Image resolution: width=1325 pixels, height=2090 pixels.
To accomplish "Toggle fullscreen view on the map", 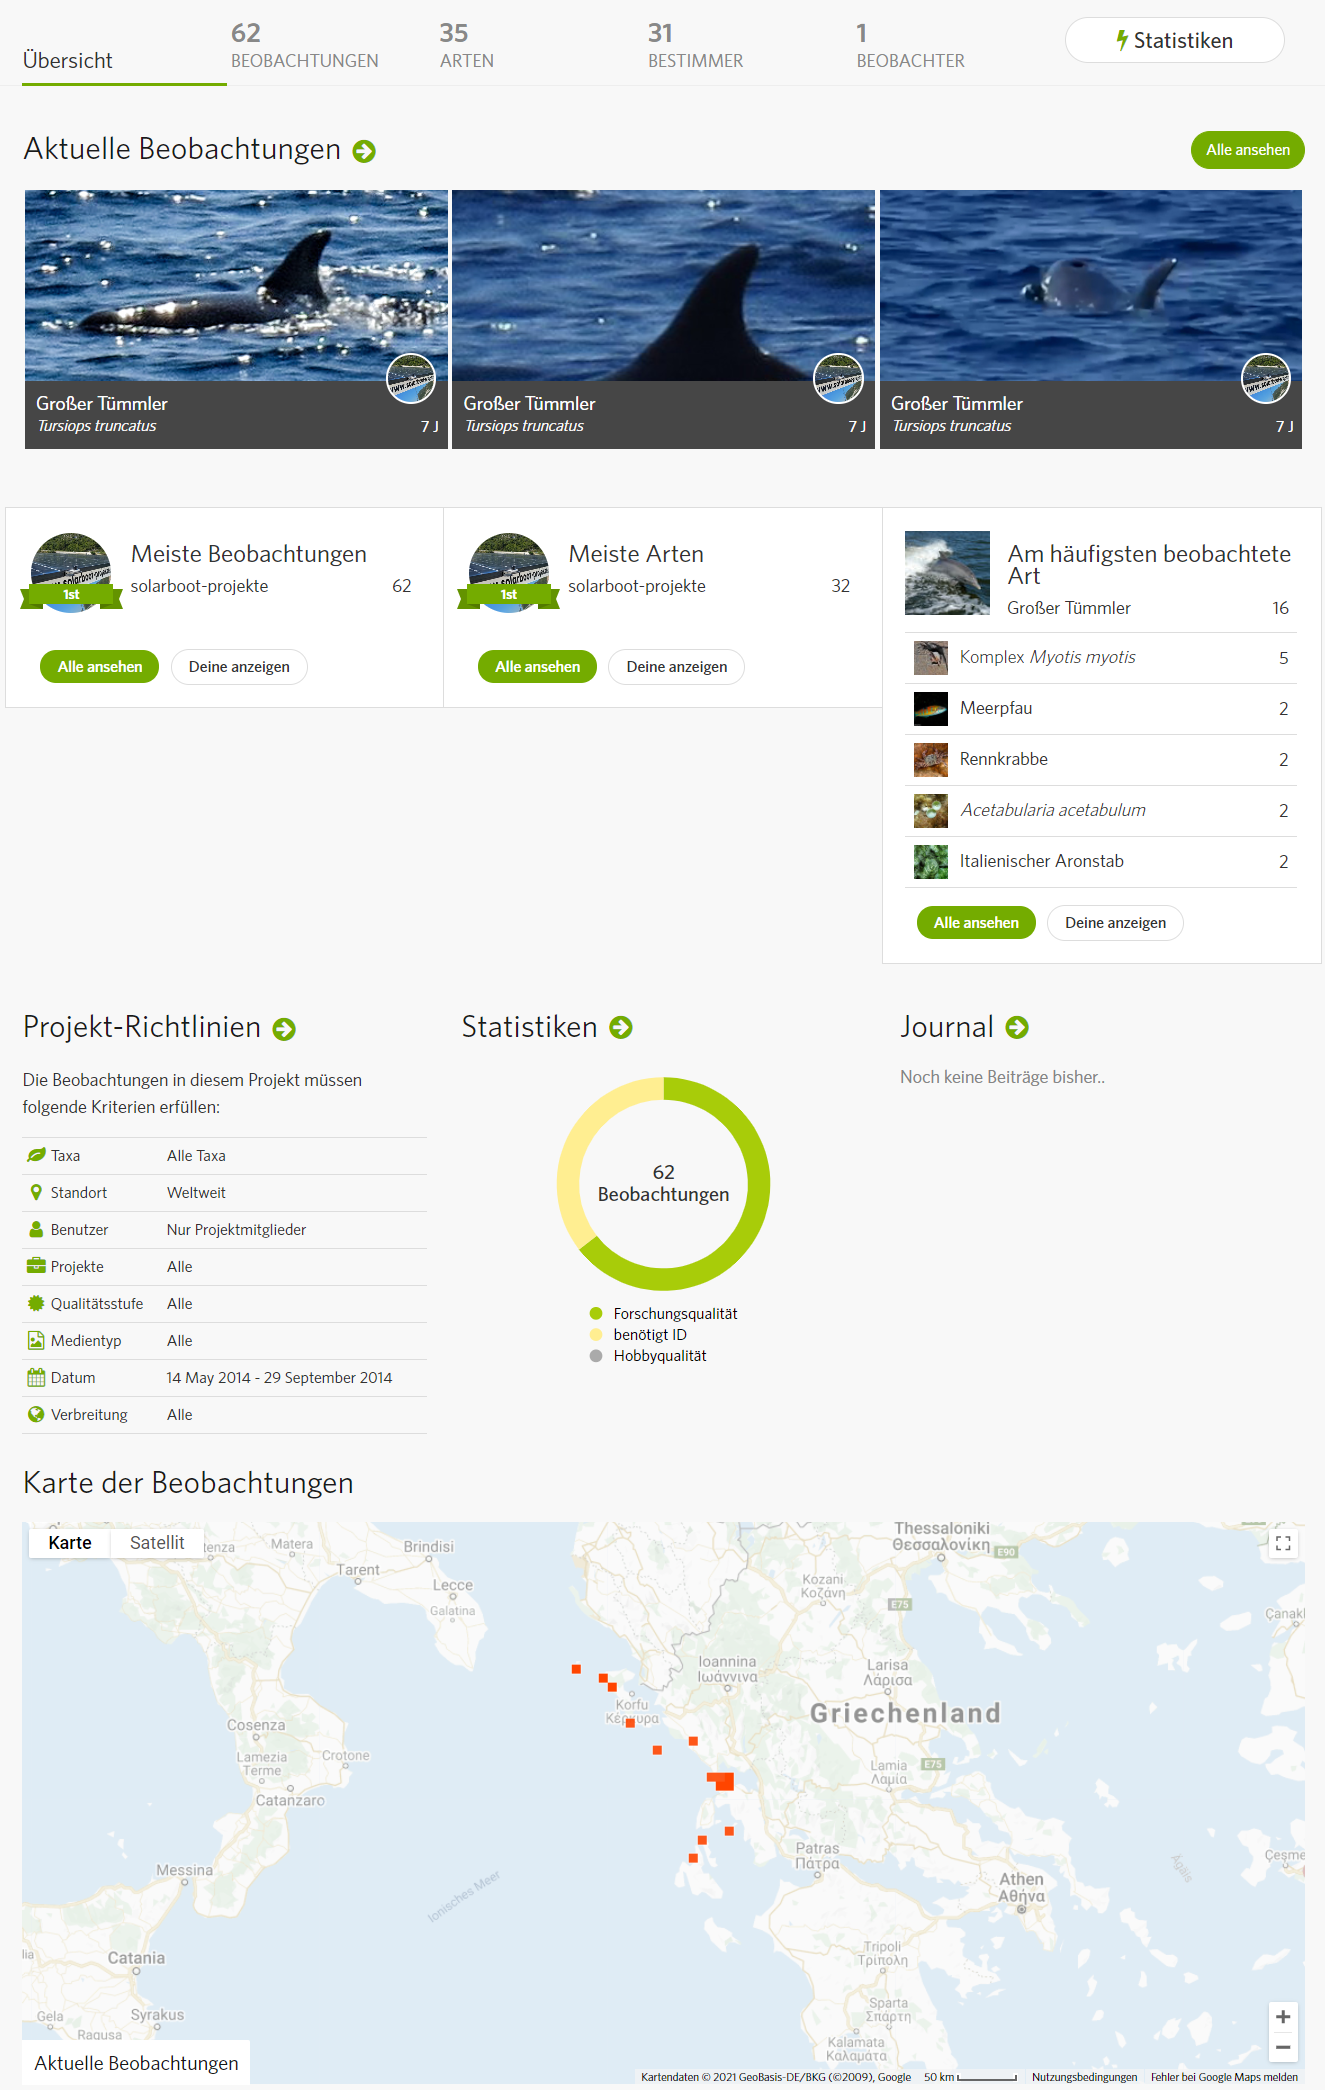I will [x=1283, y=1543].
